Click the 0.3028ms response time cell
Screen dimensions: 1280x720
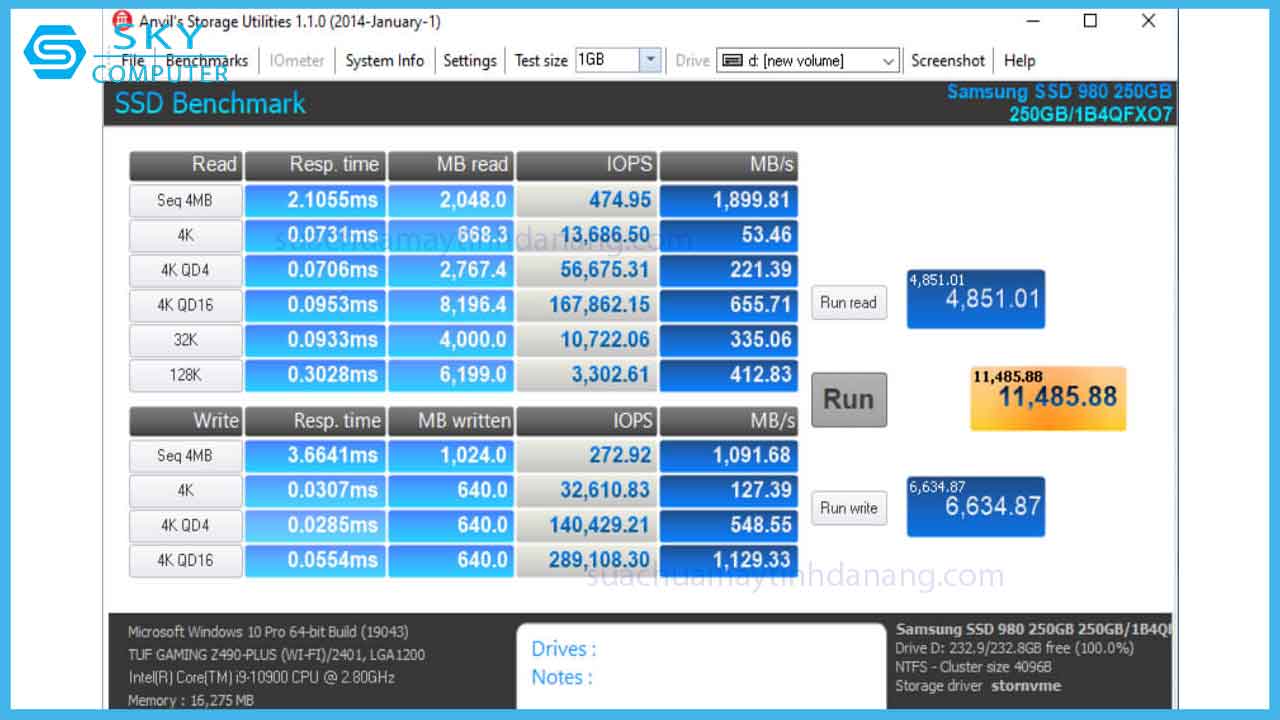tap(315, 375)
